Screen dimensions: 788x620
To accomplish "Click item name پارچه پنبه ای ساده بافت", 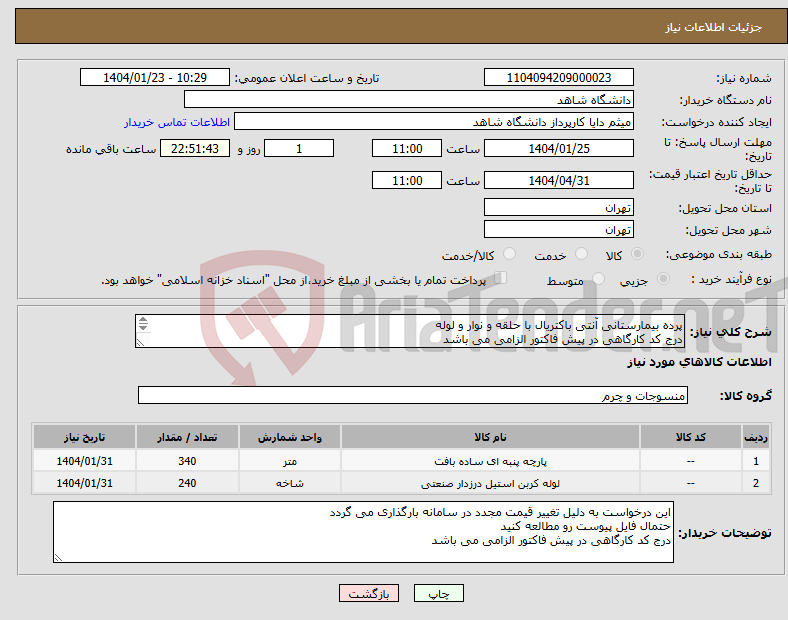I will pyautogui.click(x=490, y=461).
